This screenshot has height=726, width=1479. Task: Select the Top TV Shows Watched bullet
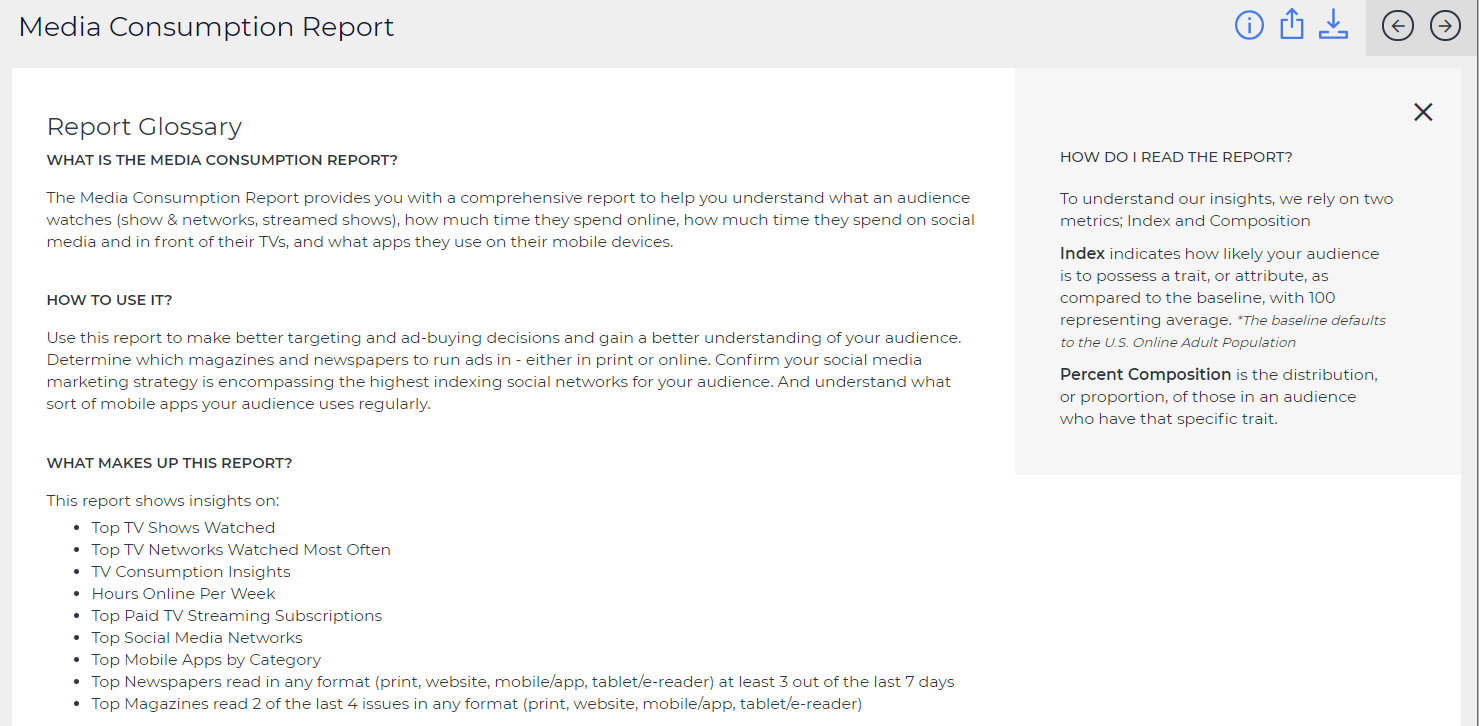183,528
